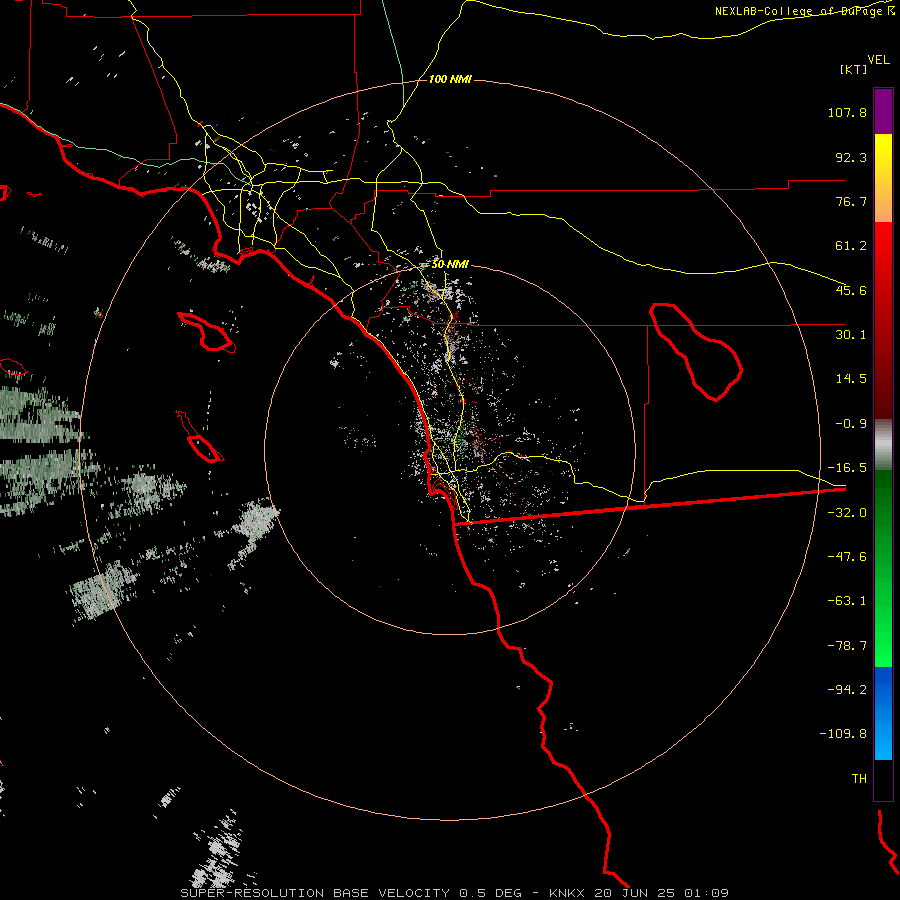Click the 45.6 legend value
Viewport: 900px width, 900px height.
(x=851, y=290)
